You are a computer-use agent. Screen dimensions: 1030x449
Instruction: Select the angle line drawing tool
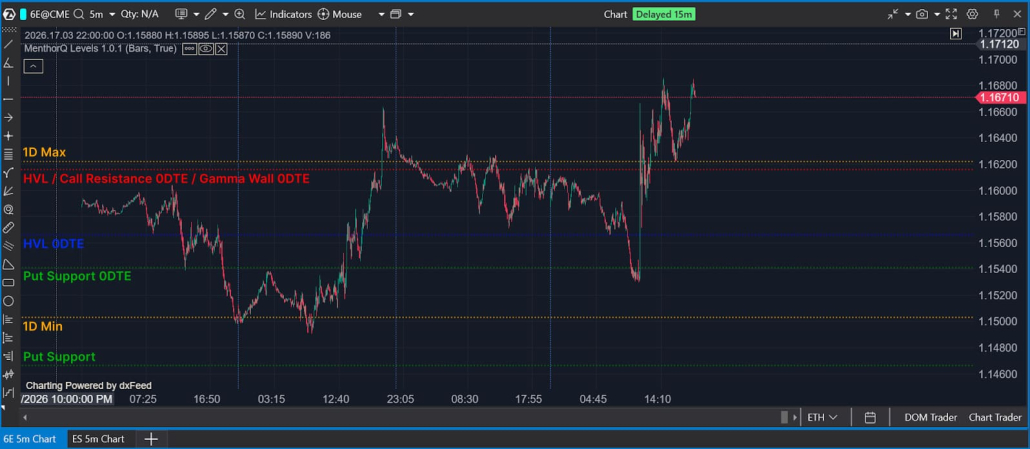[9, 63]
